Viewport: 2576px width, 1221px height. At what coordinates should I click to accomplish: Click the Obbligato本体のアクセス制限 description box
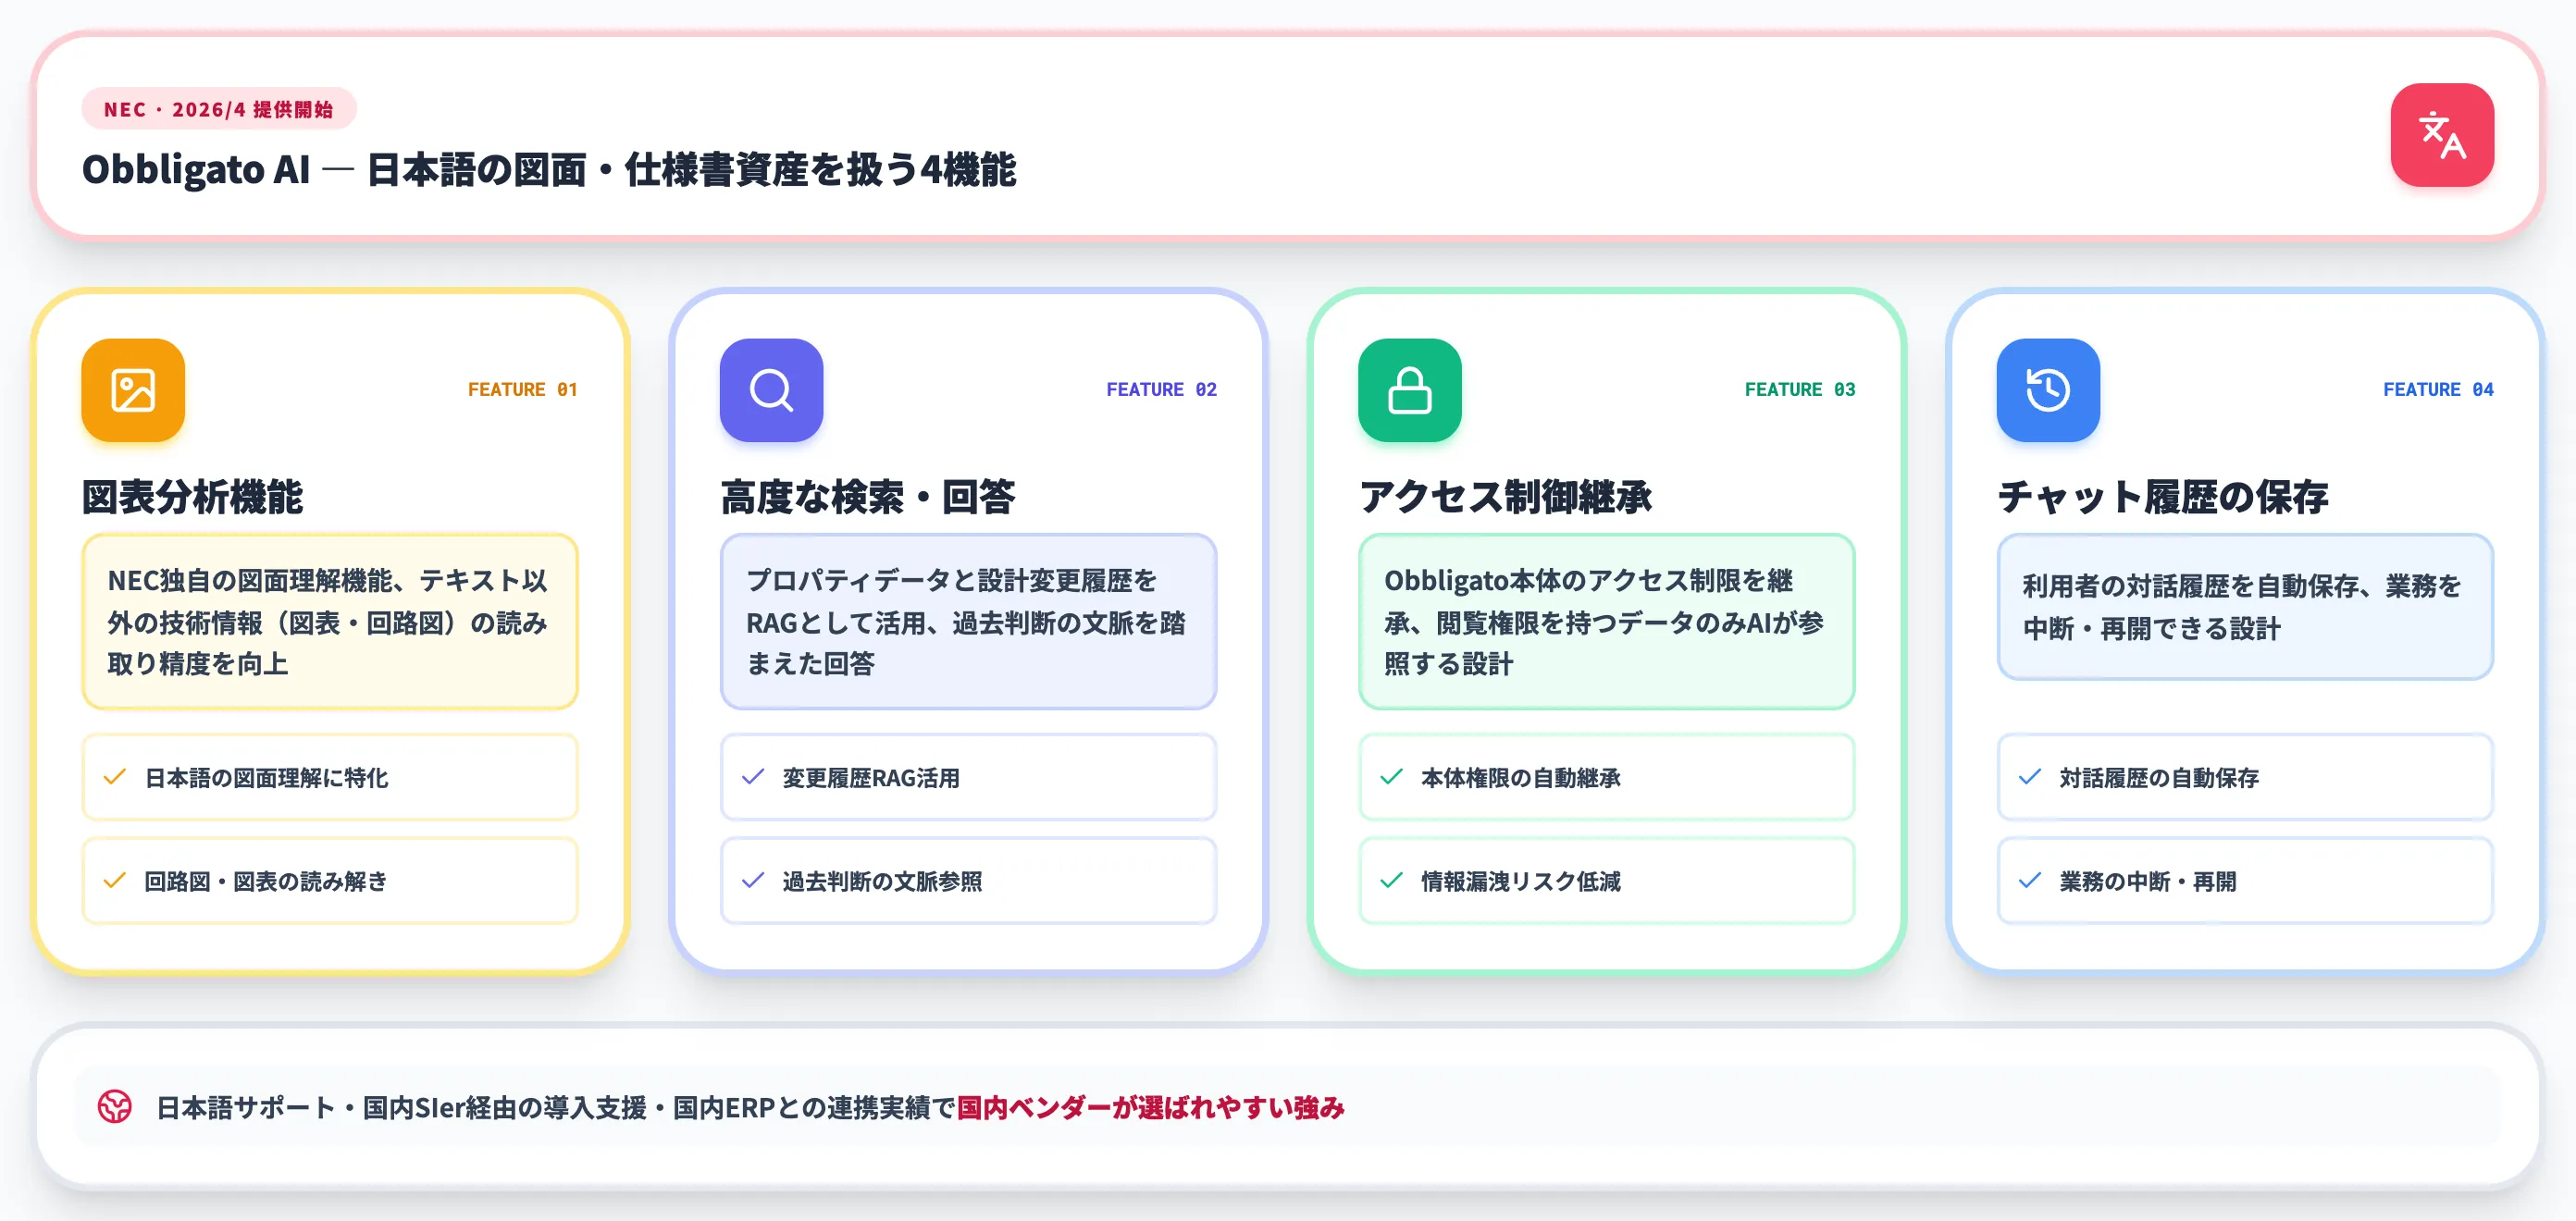point(1606,622)
